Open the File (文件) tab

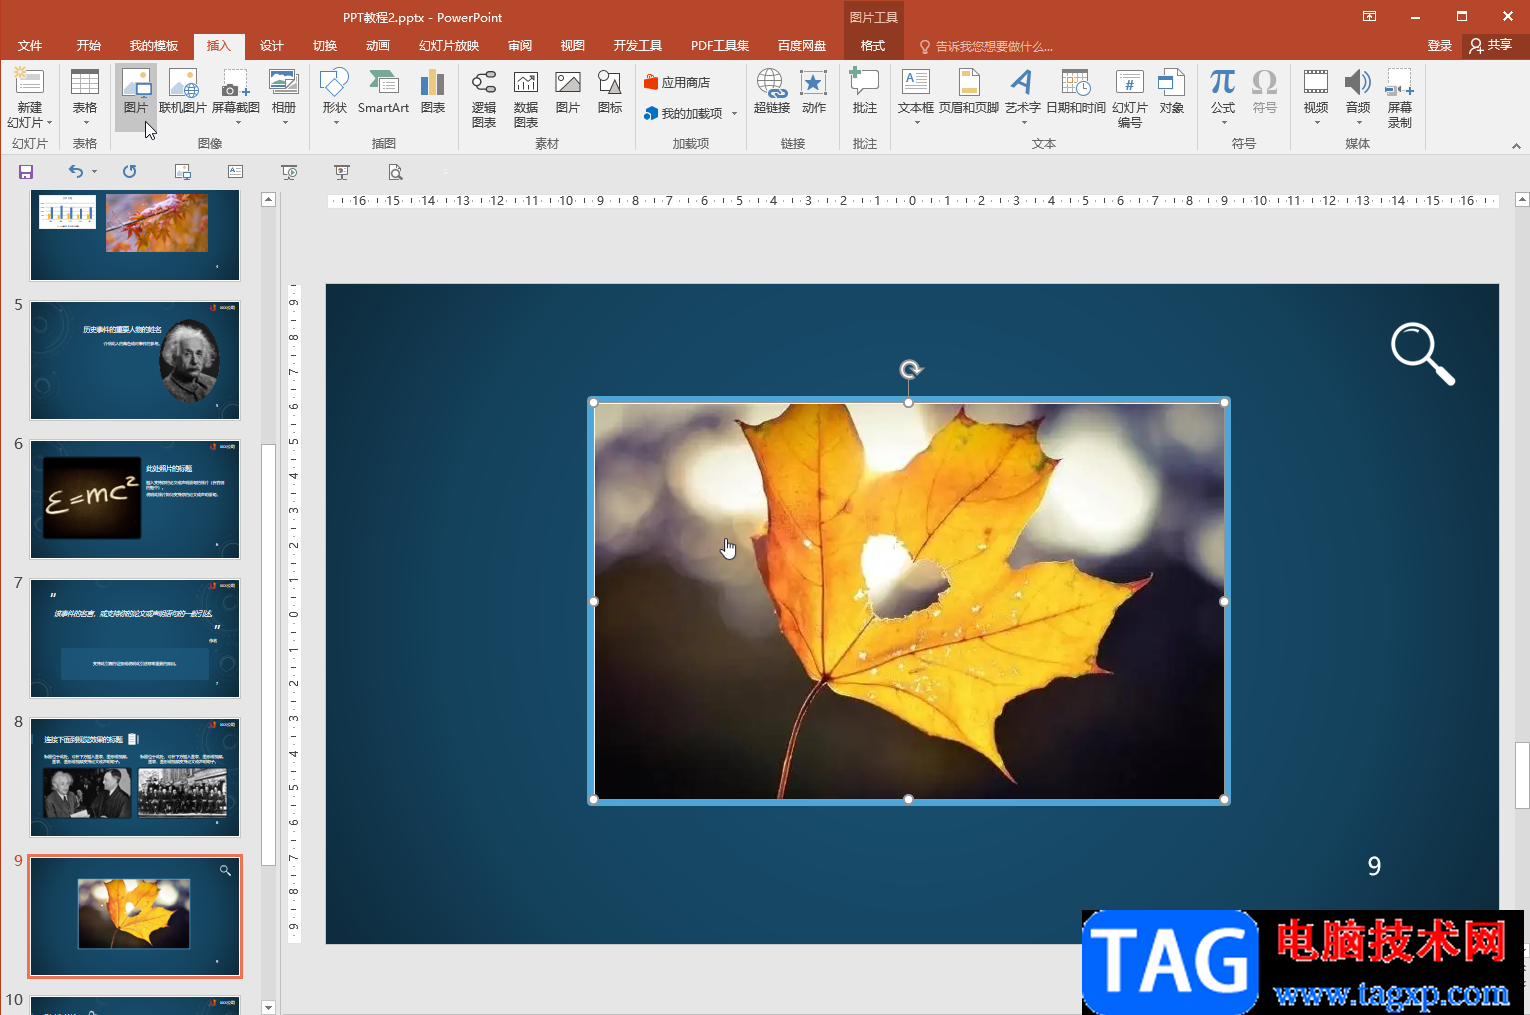click(30, 46)
